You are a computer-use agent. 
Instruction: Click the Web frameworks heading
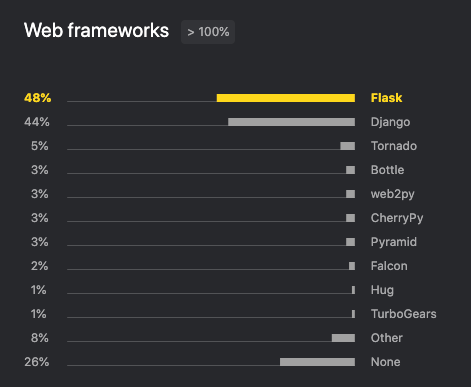tap(96, 31)
